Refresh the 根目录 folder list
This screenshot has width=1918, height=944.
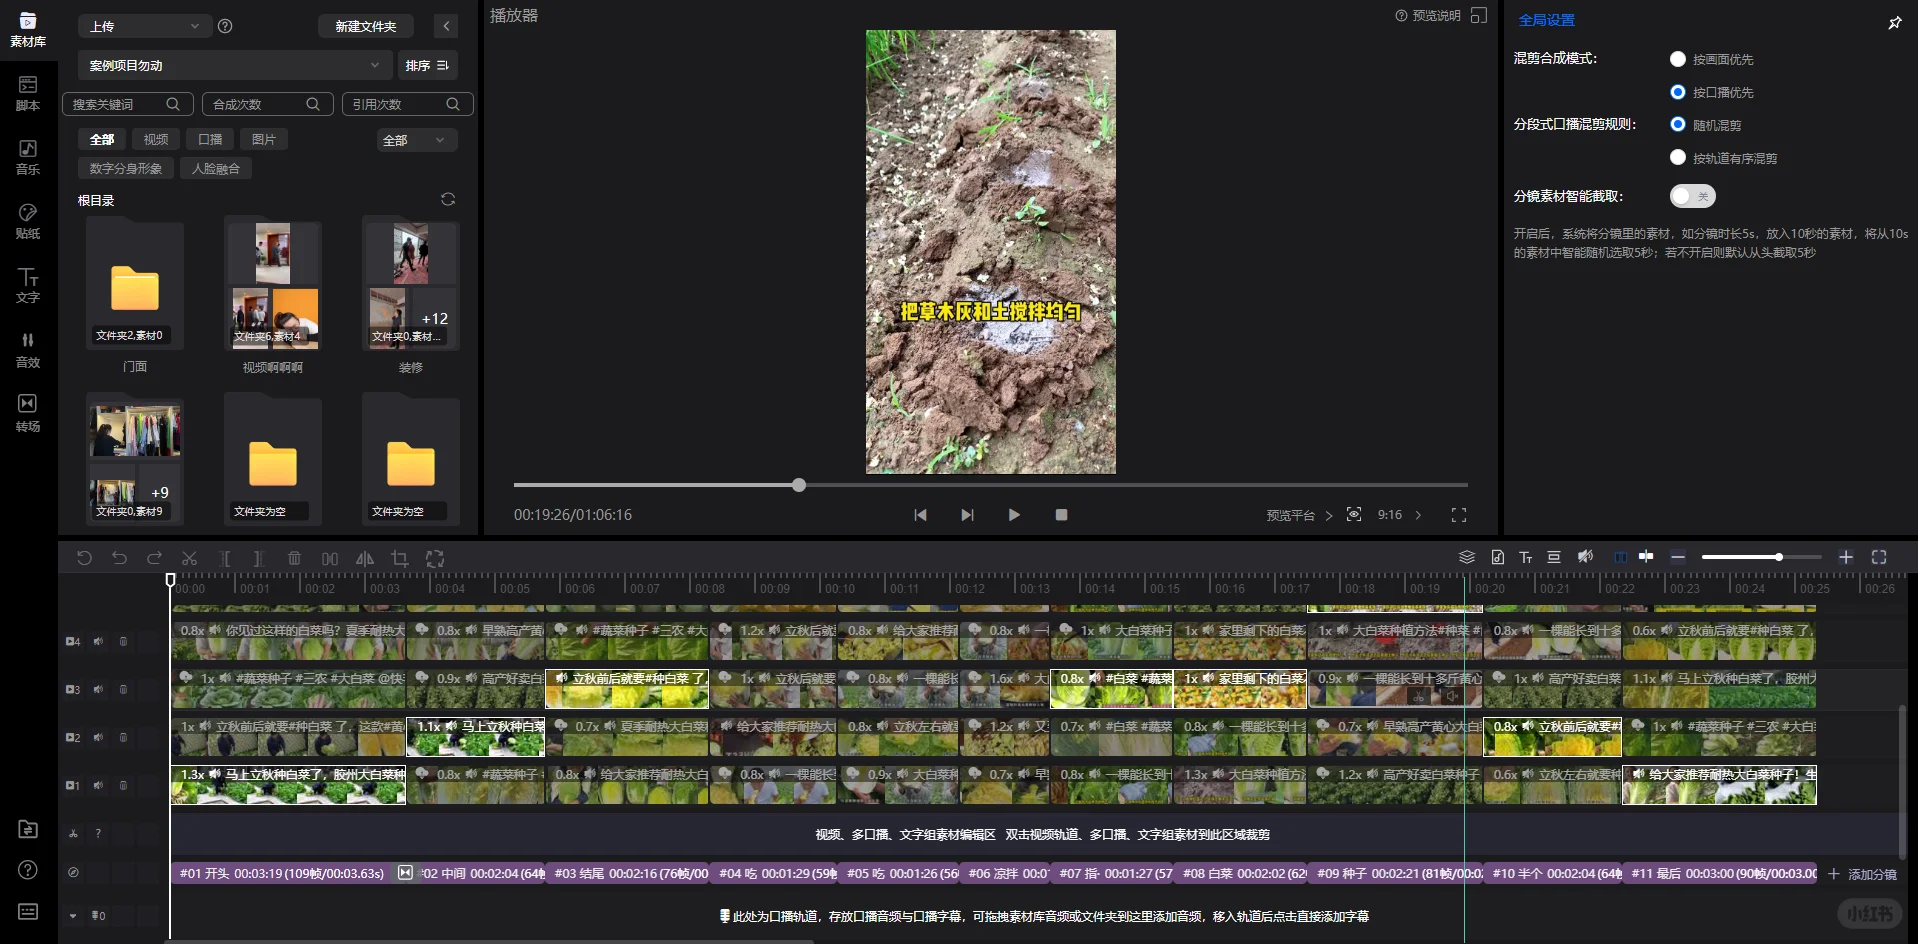448,199
